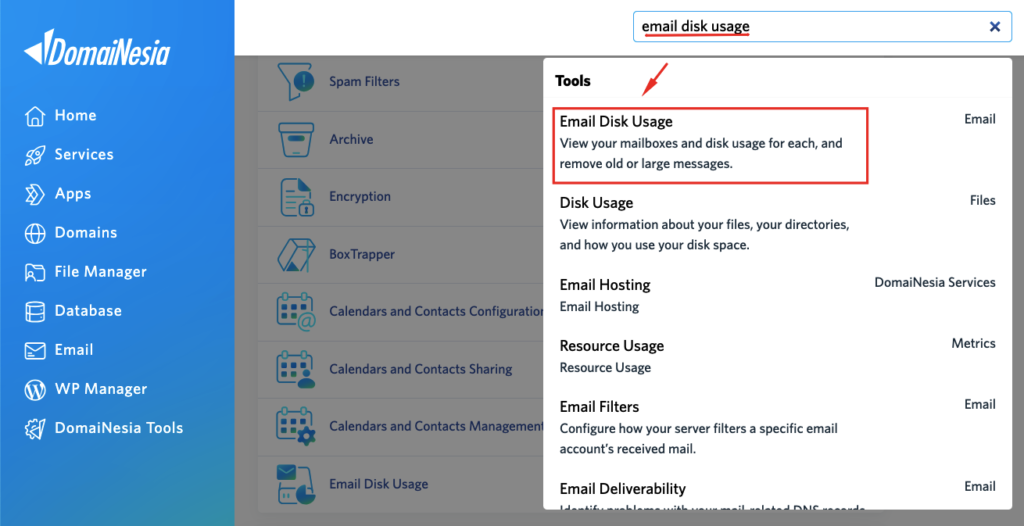The height and width of the screenshot is (526, 1024).
Task: Click the DomaiNesia logo
Action: (97, 47)
